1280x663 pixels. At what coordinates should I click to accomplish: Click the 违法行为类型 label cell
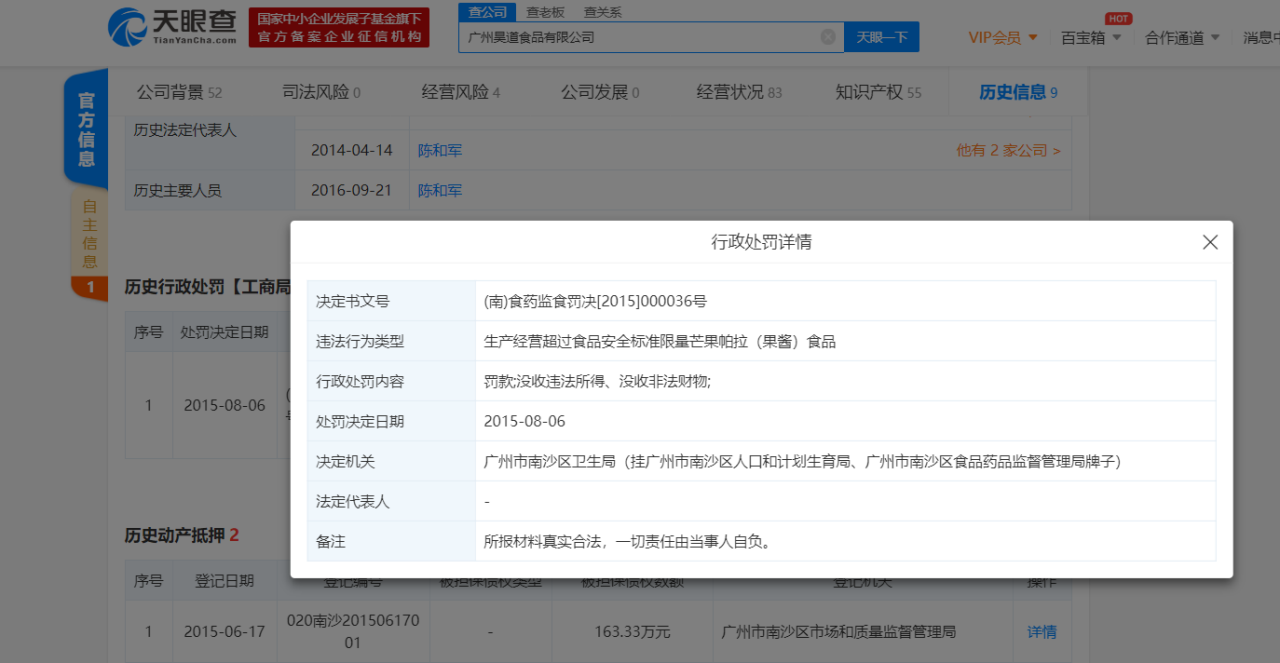[x=391, y=341]
